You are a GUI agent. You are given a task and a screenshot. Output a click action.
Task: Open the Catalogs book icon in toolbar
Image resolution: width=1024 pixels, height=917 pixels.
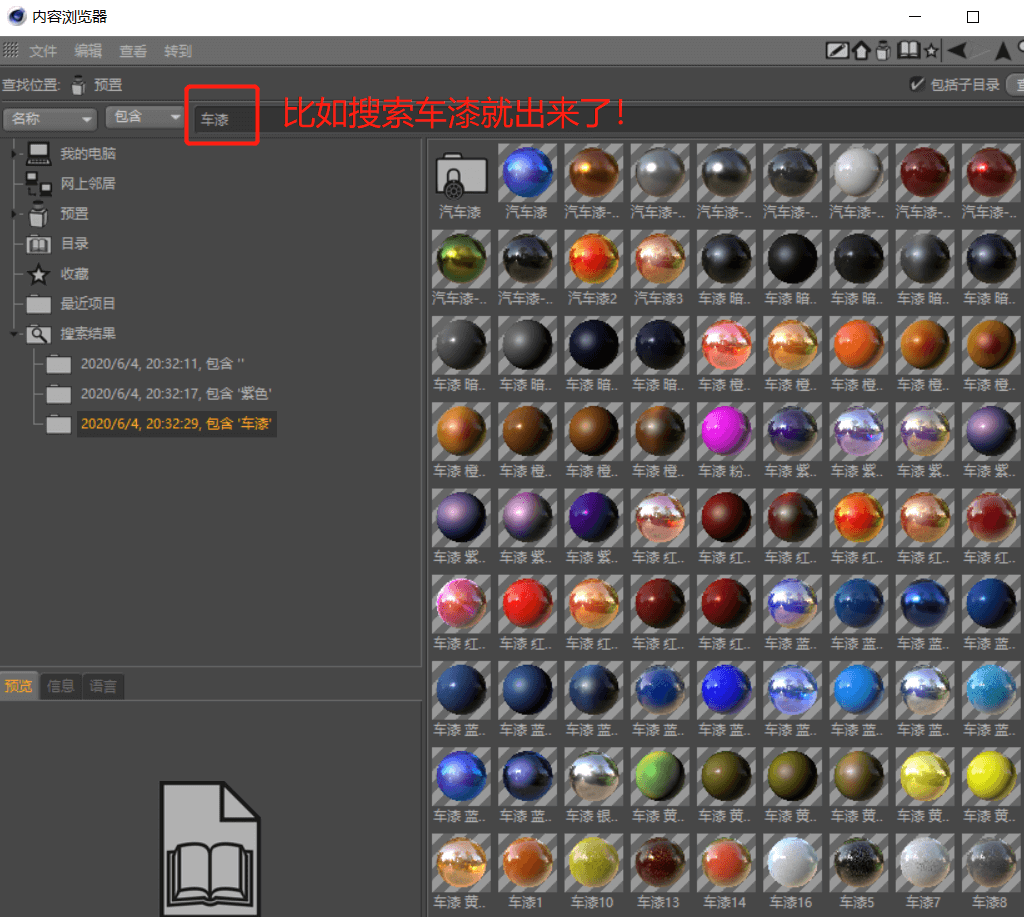[908, 51]
